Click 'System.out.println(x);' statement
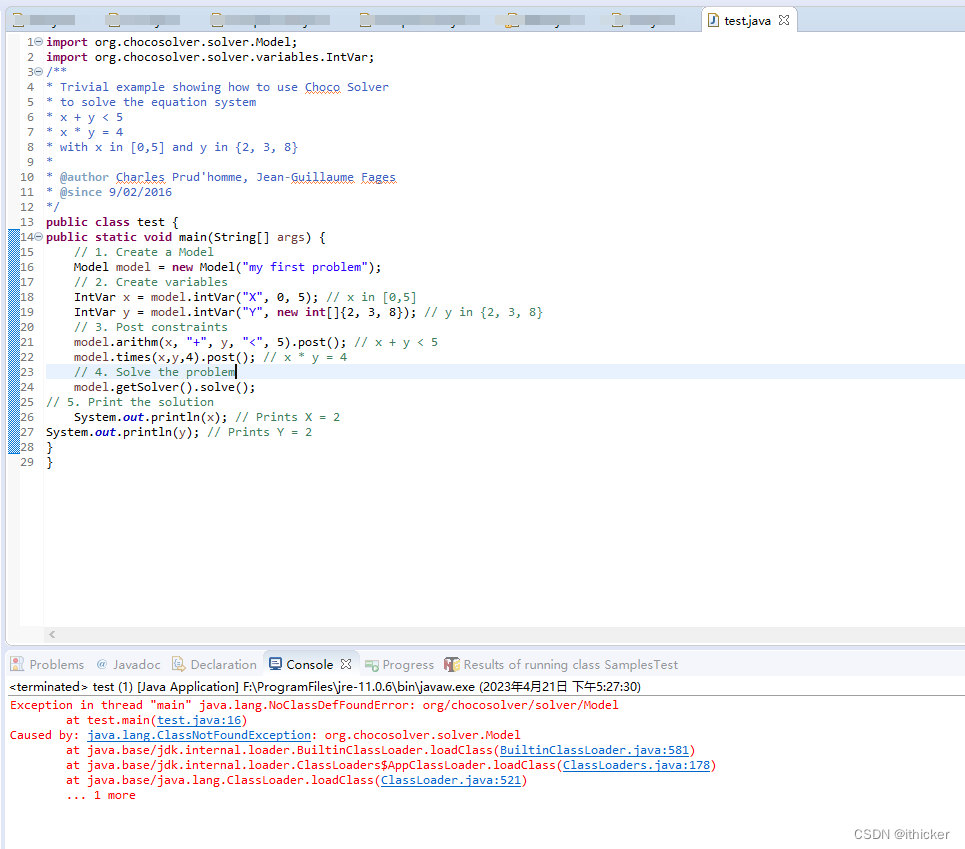 150,417
